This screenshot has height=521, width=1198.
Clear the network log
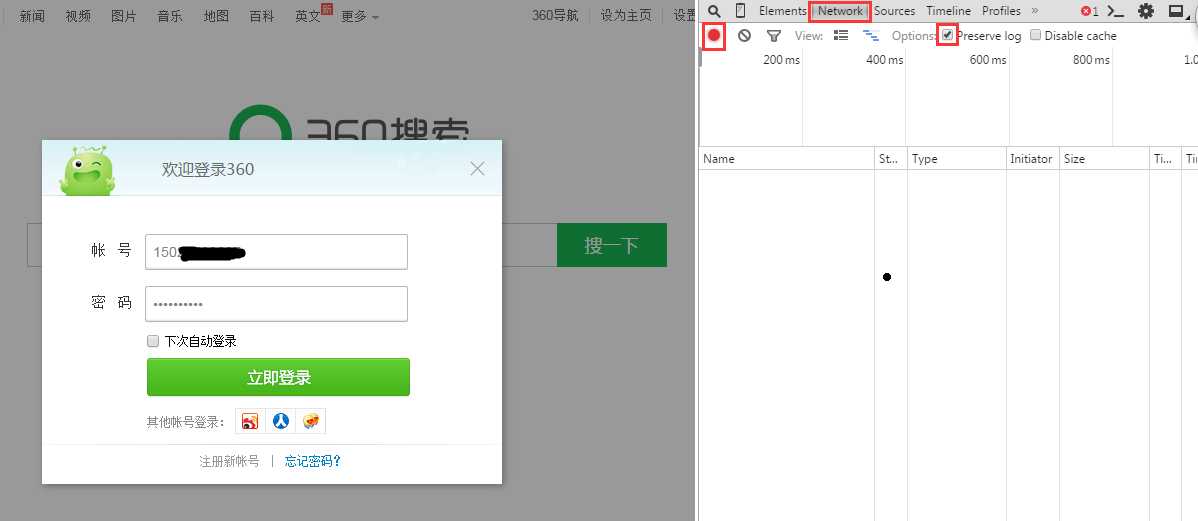(744, 35)
